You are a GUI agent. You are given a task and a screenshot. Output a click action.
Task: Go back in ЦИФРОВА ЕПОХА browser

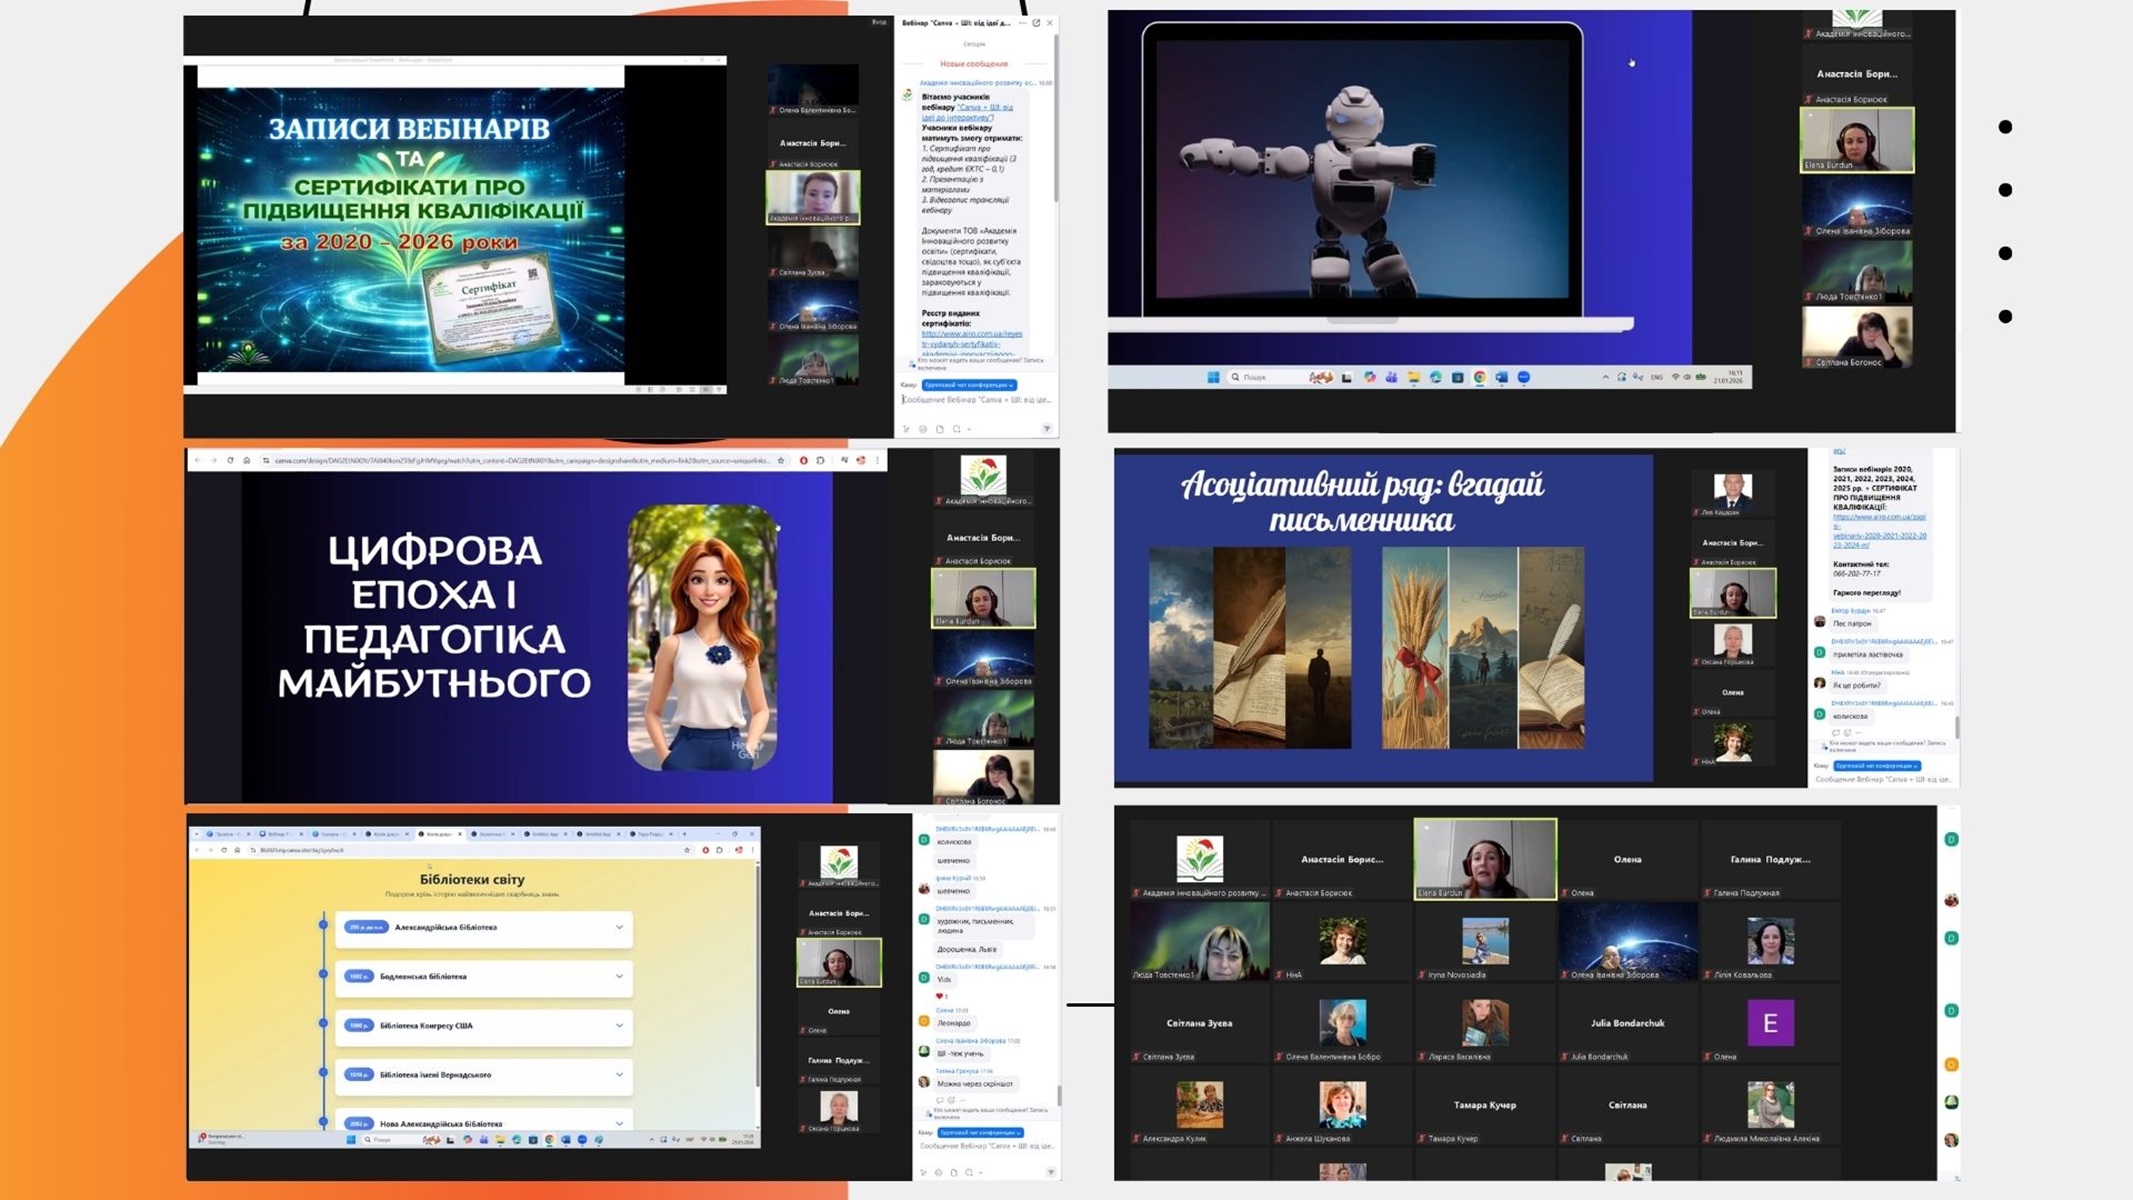click(197, 460)
